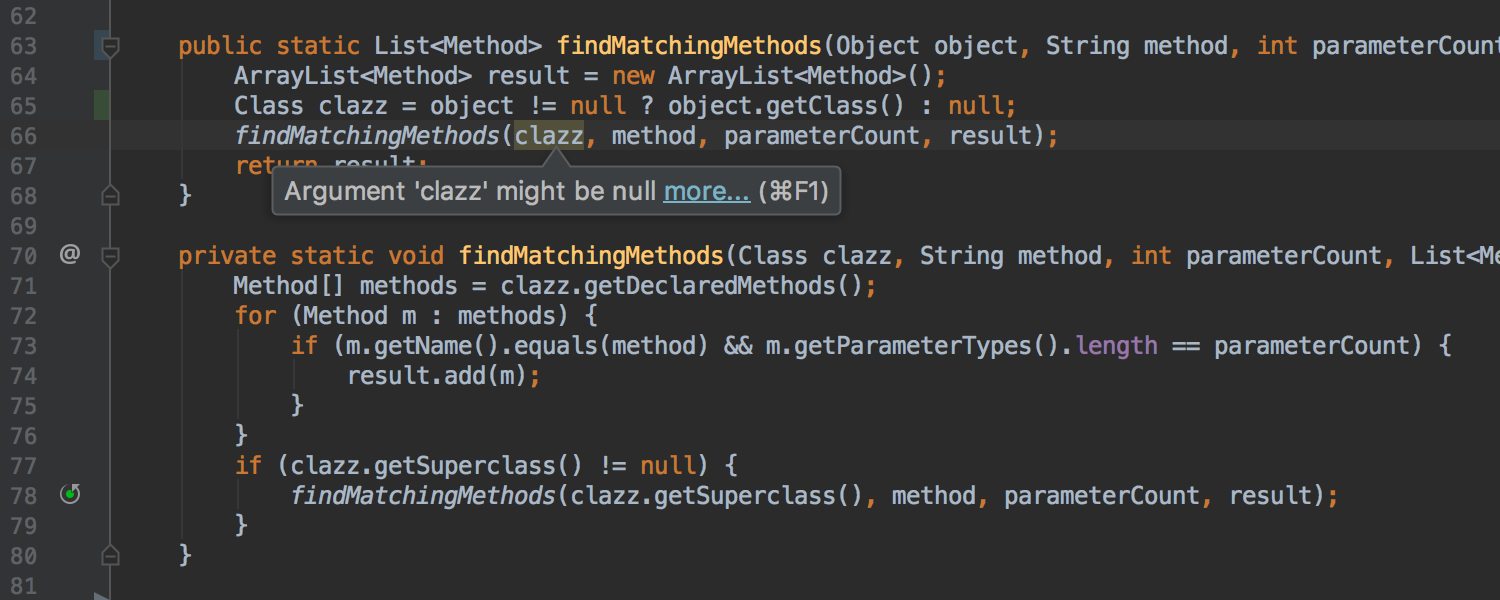Collapse the public findMatchingMethods method at line 63
The height and width of the screenshot is (600, 1500).
pyautogui.click(x=110, y=46)
